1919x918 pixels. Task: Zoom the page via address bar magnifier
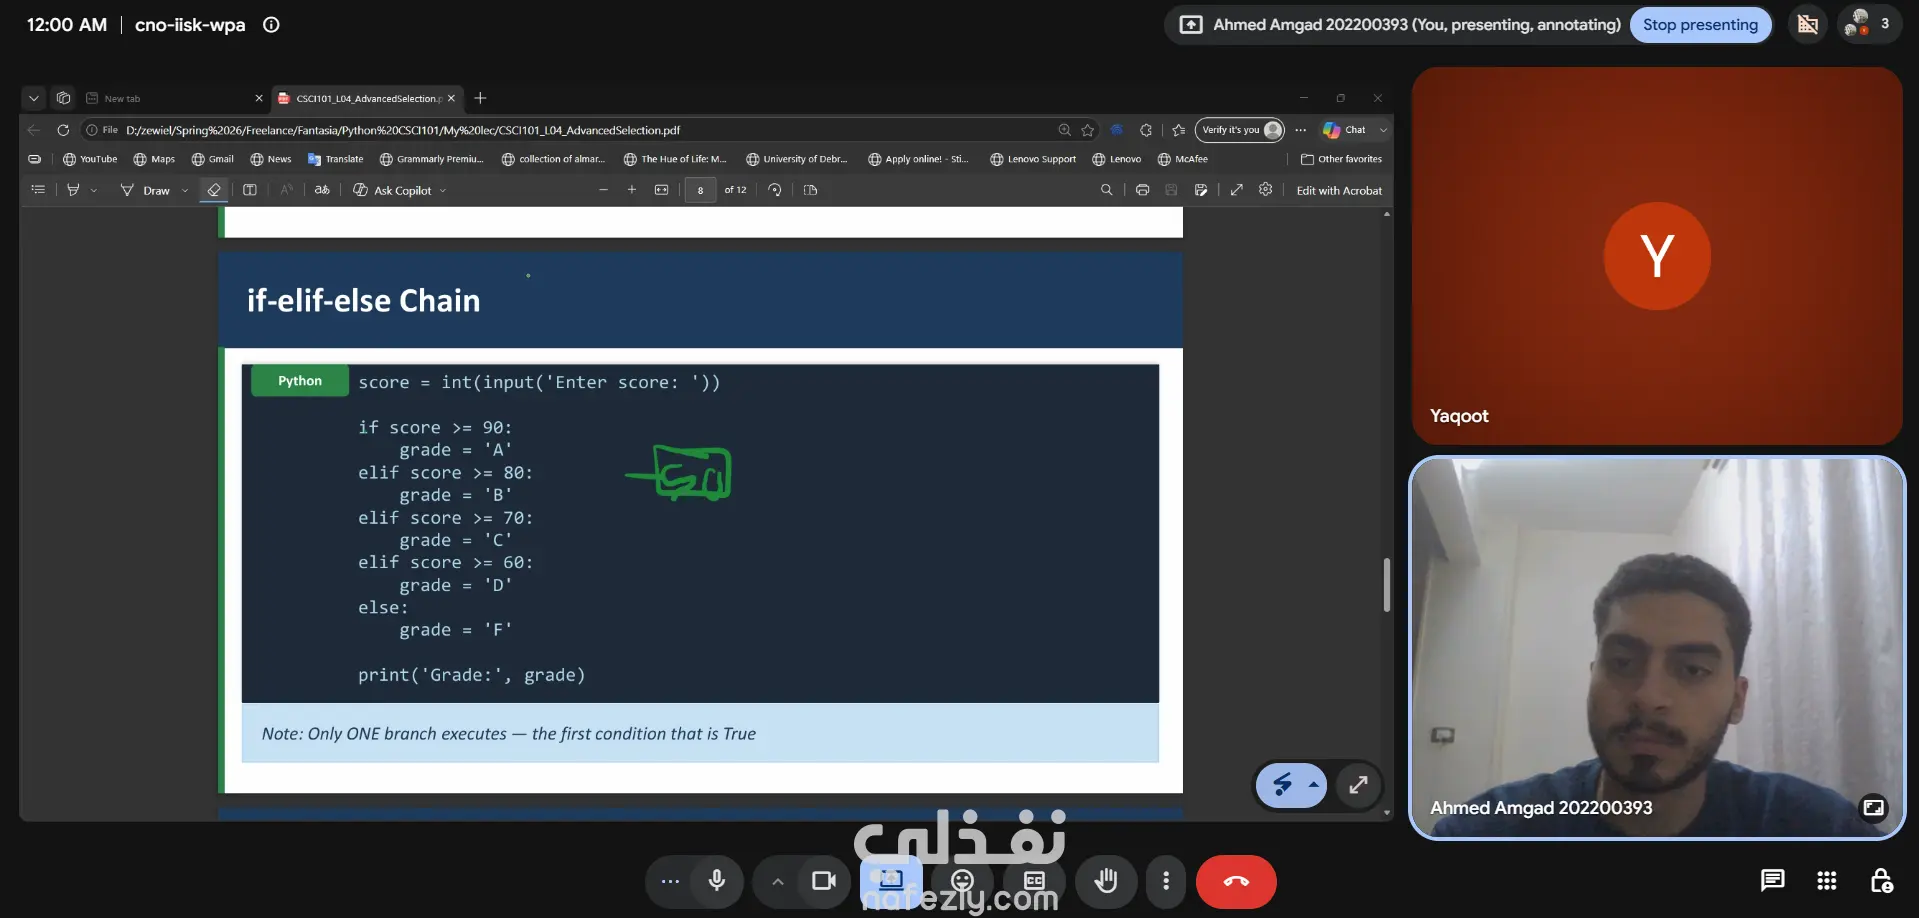click(1064, 130)
